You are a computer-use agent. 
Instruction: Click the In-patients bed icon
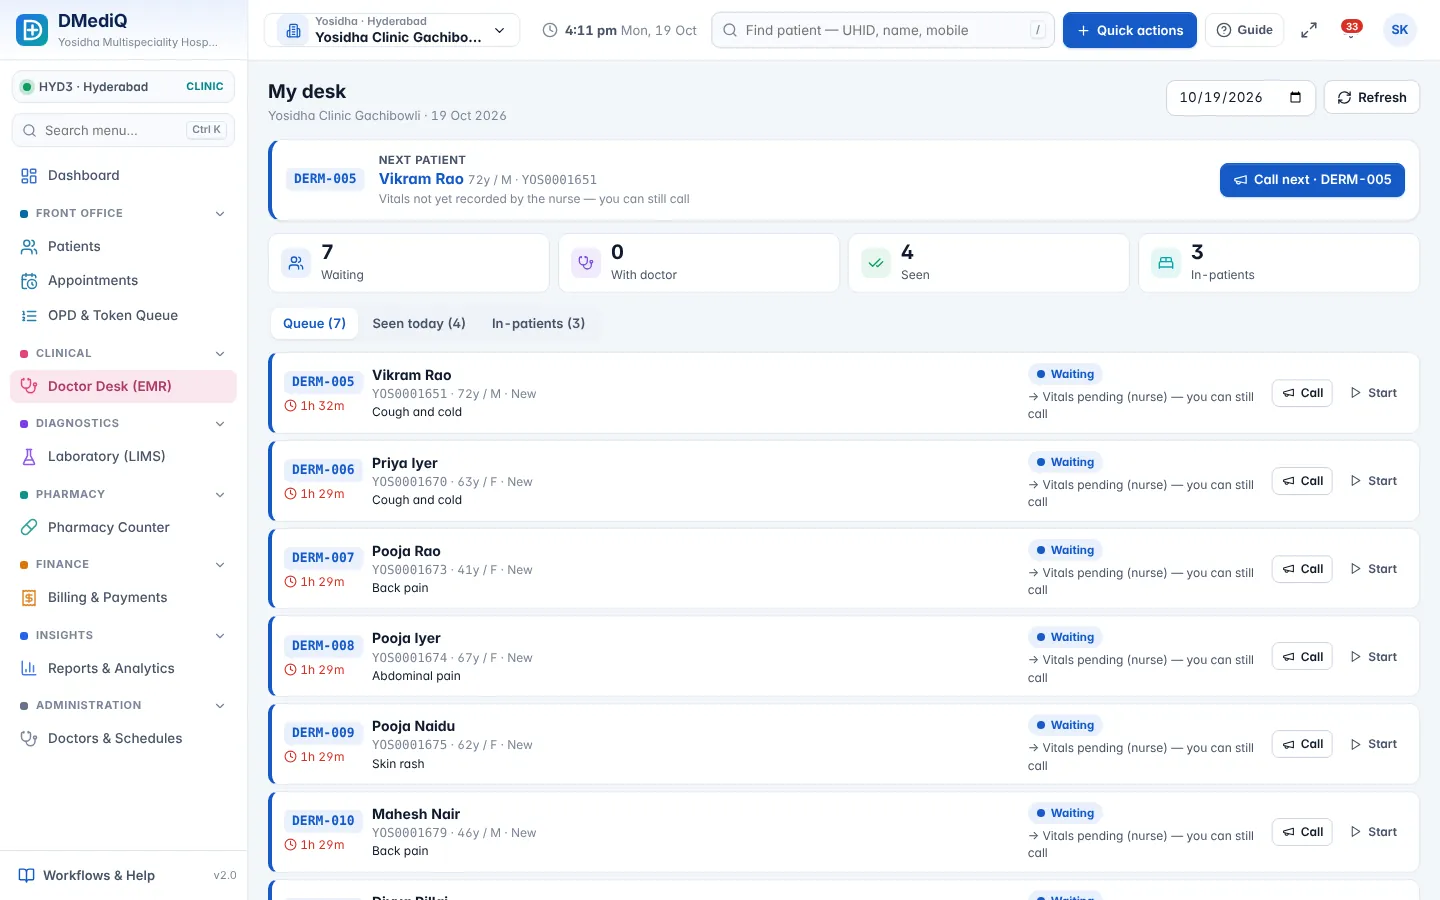pos(1166,263)
